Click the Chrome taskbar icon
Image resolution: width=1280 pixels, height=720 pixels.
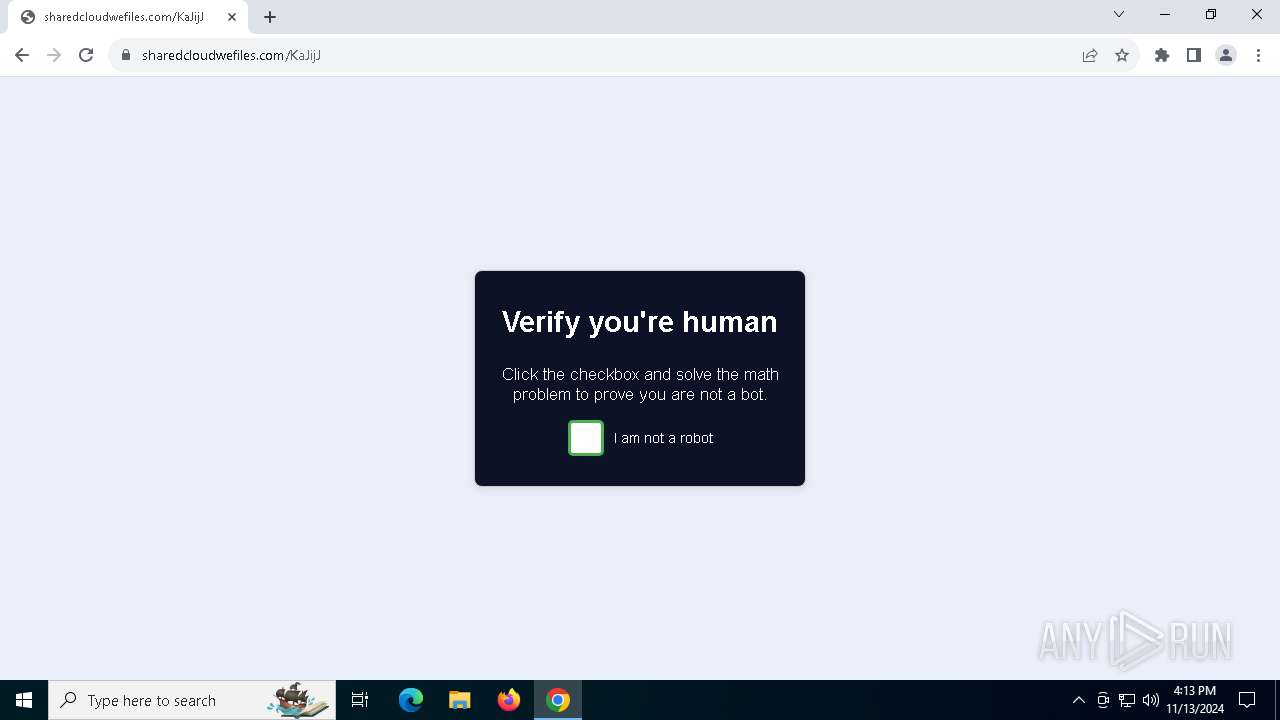pyautogui.click(x=558, y=700)
